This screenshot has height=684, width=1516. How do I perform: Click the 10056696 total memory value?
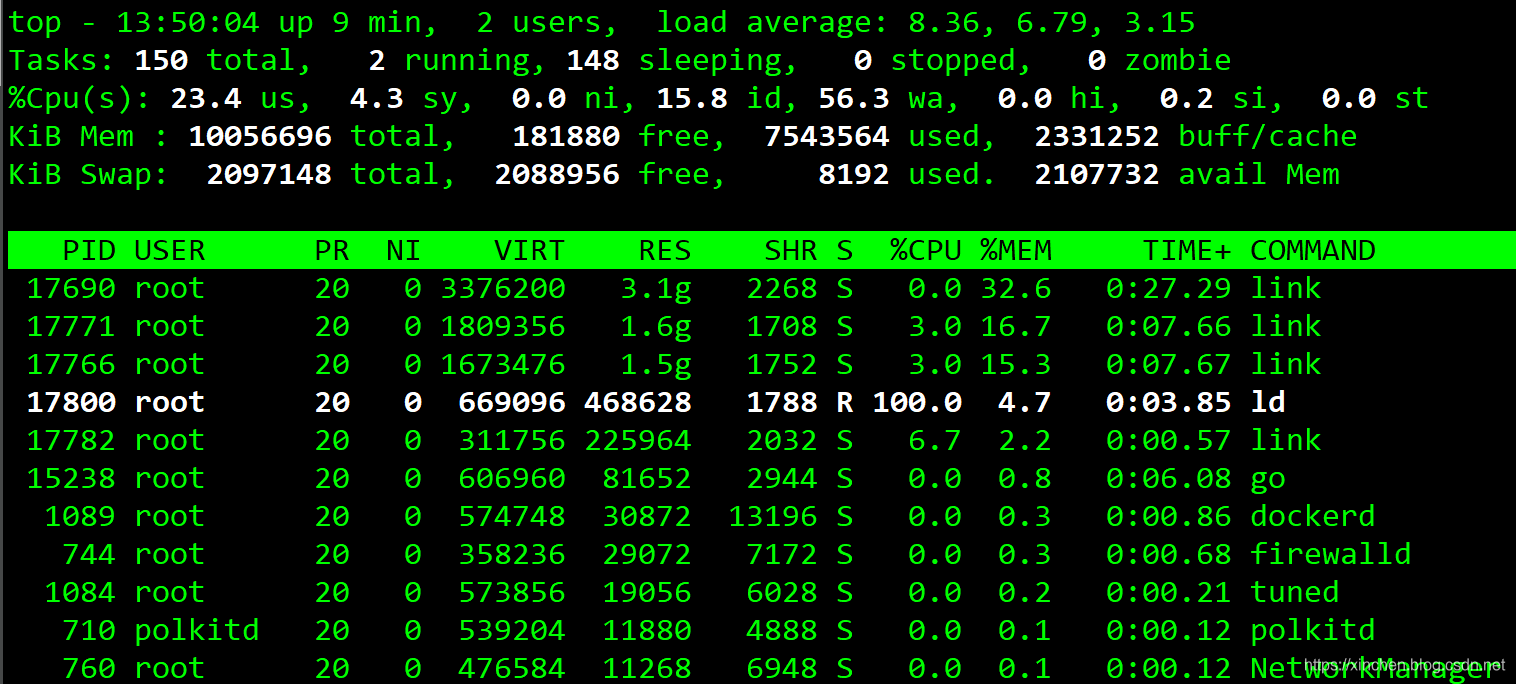click(260, 136)
